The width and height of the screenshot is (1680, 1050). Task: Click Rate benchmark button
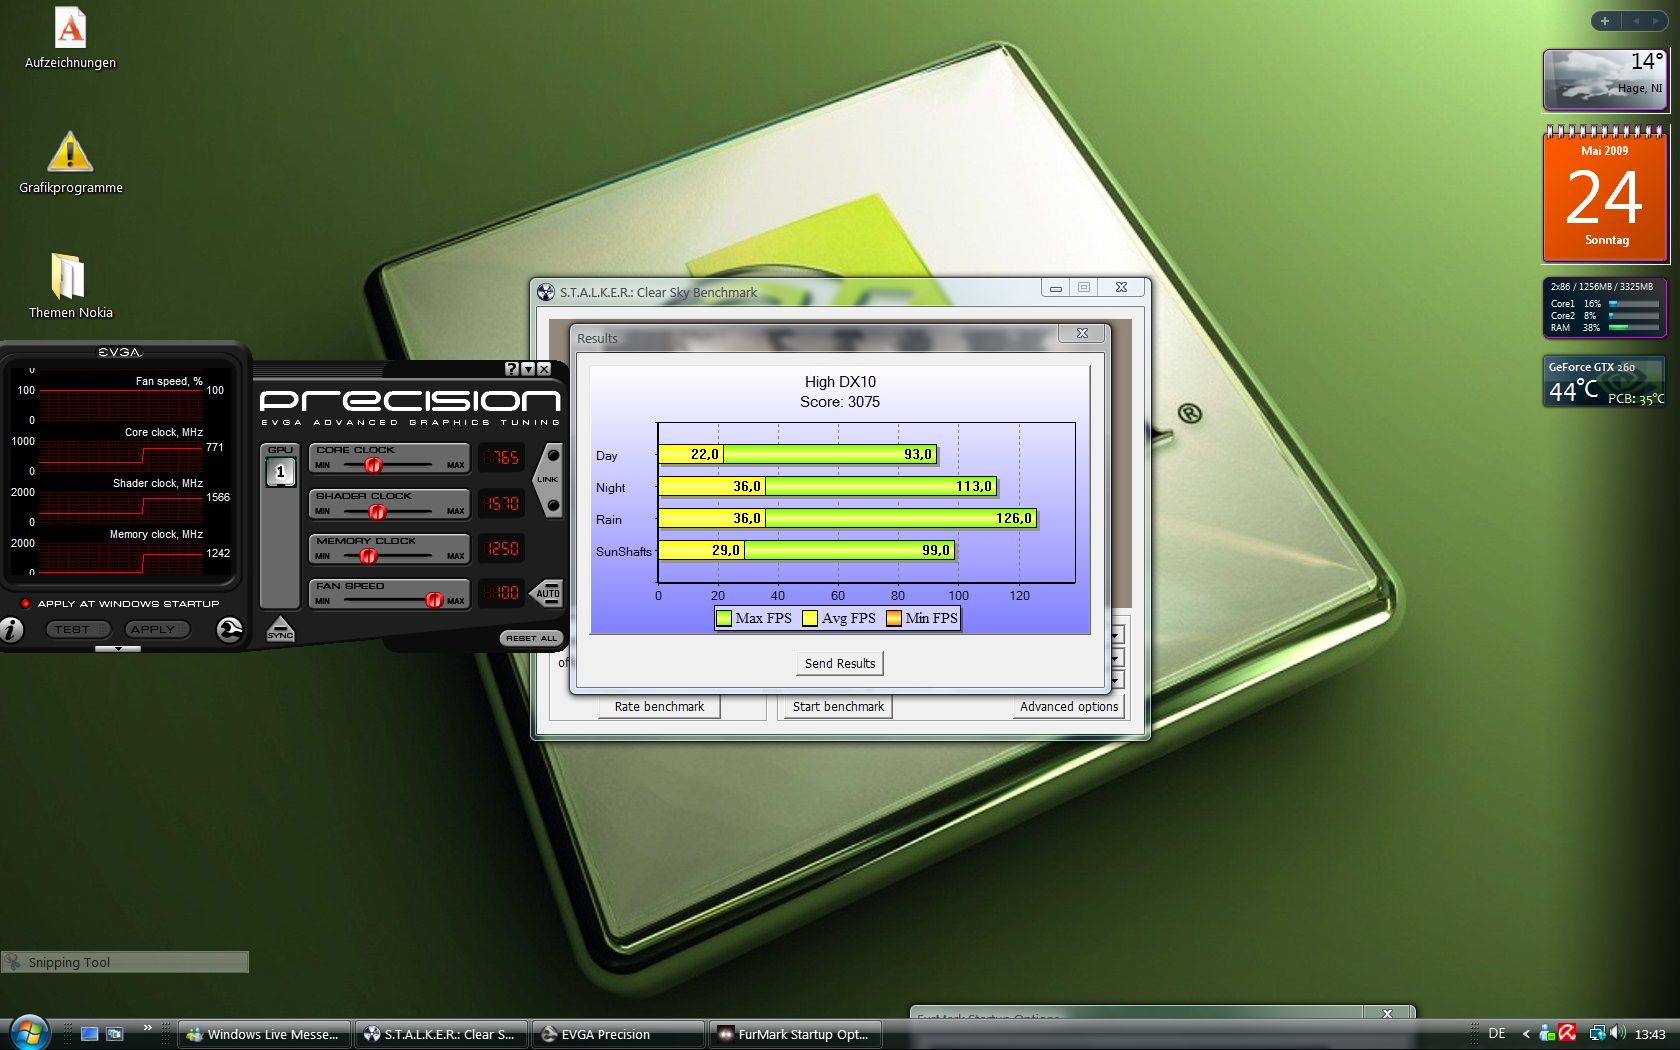[659, 706]
